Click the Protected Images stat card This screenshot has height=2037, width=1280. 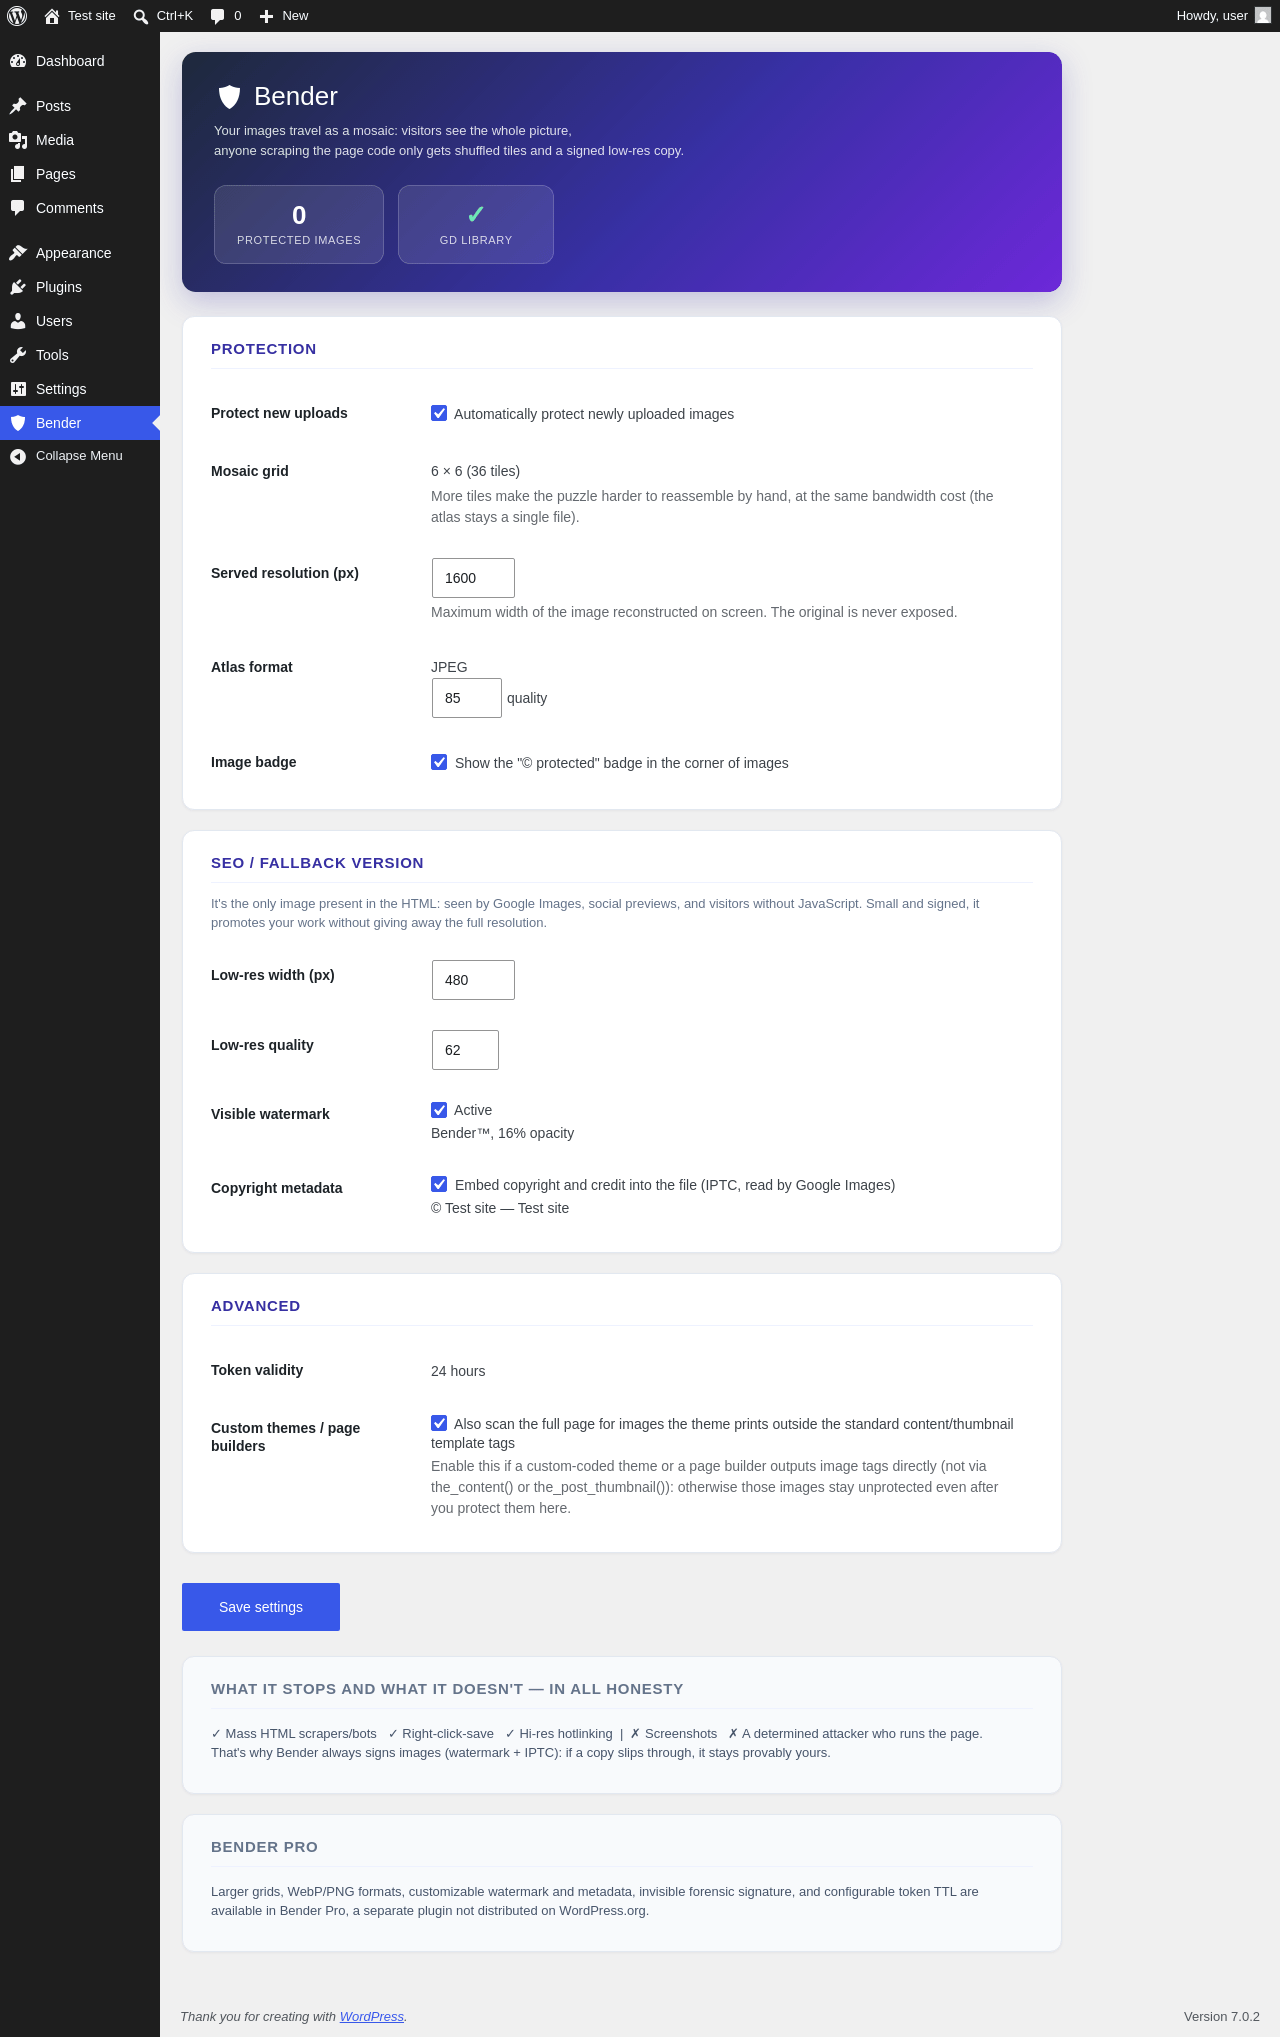point(299,225)
